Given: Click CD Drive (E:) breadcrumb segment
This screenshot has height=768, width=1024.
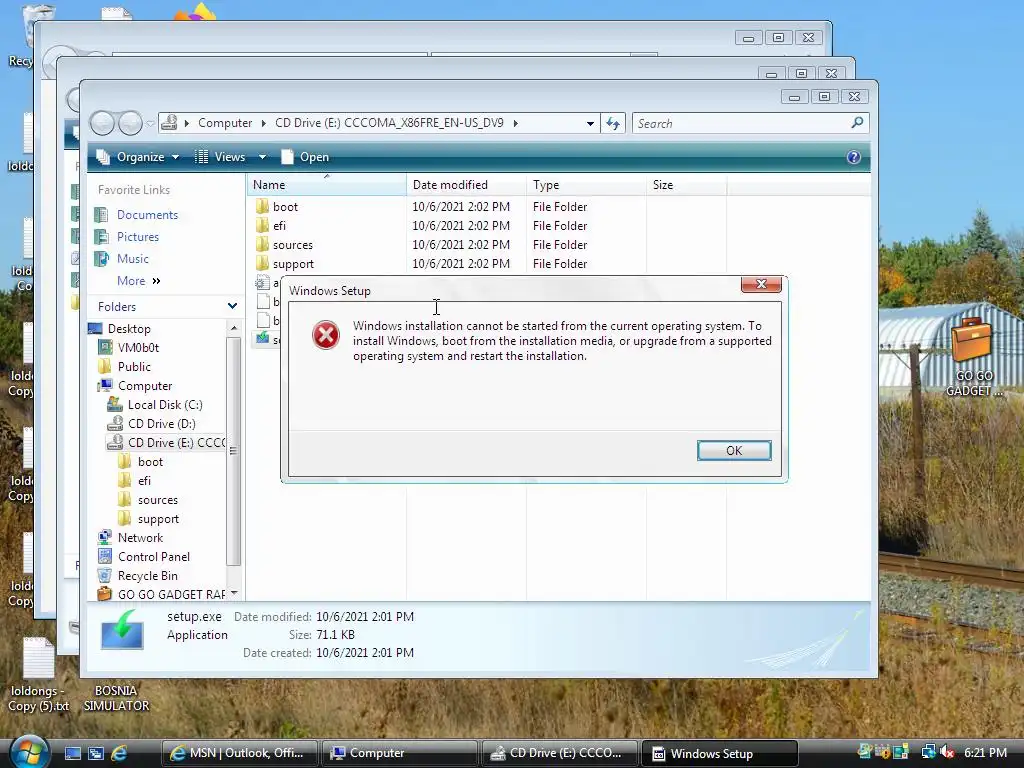Looking at the screenshot, I should click(x=389, y=123).
